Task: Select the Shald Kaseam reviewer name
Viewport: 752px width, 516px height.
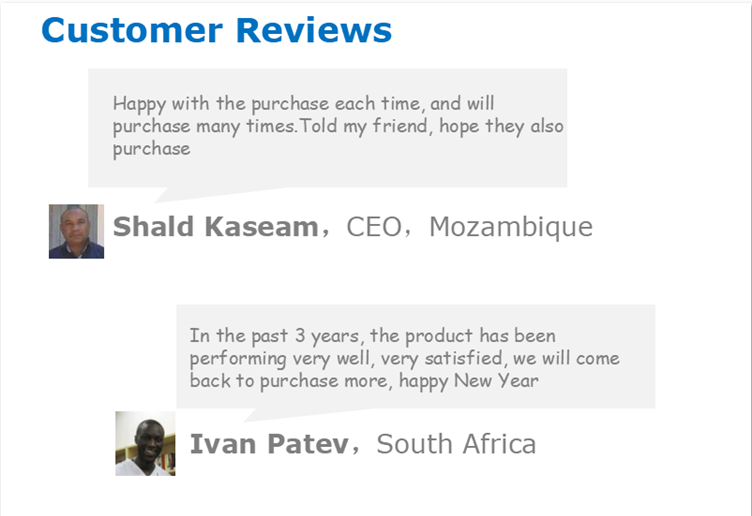Action: point(215,227)
